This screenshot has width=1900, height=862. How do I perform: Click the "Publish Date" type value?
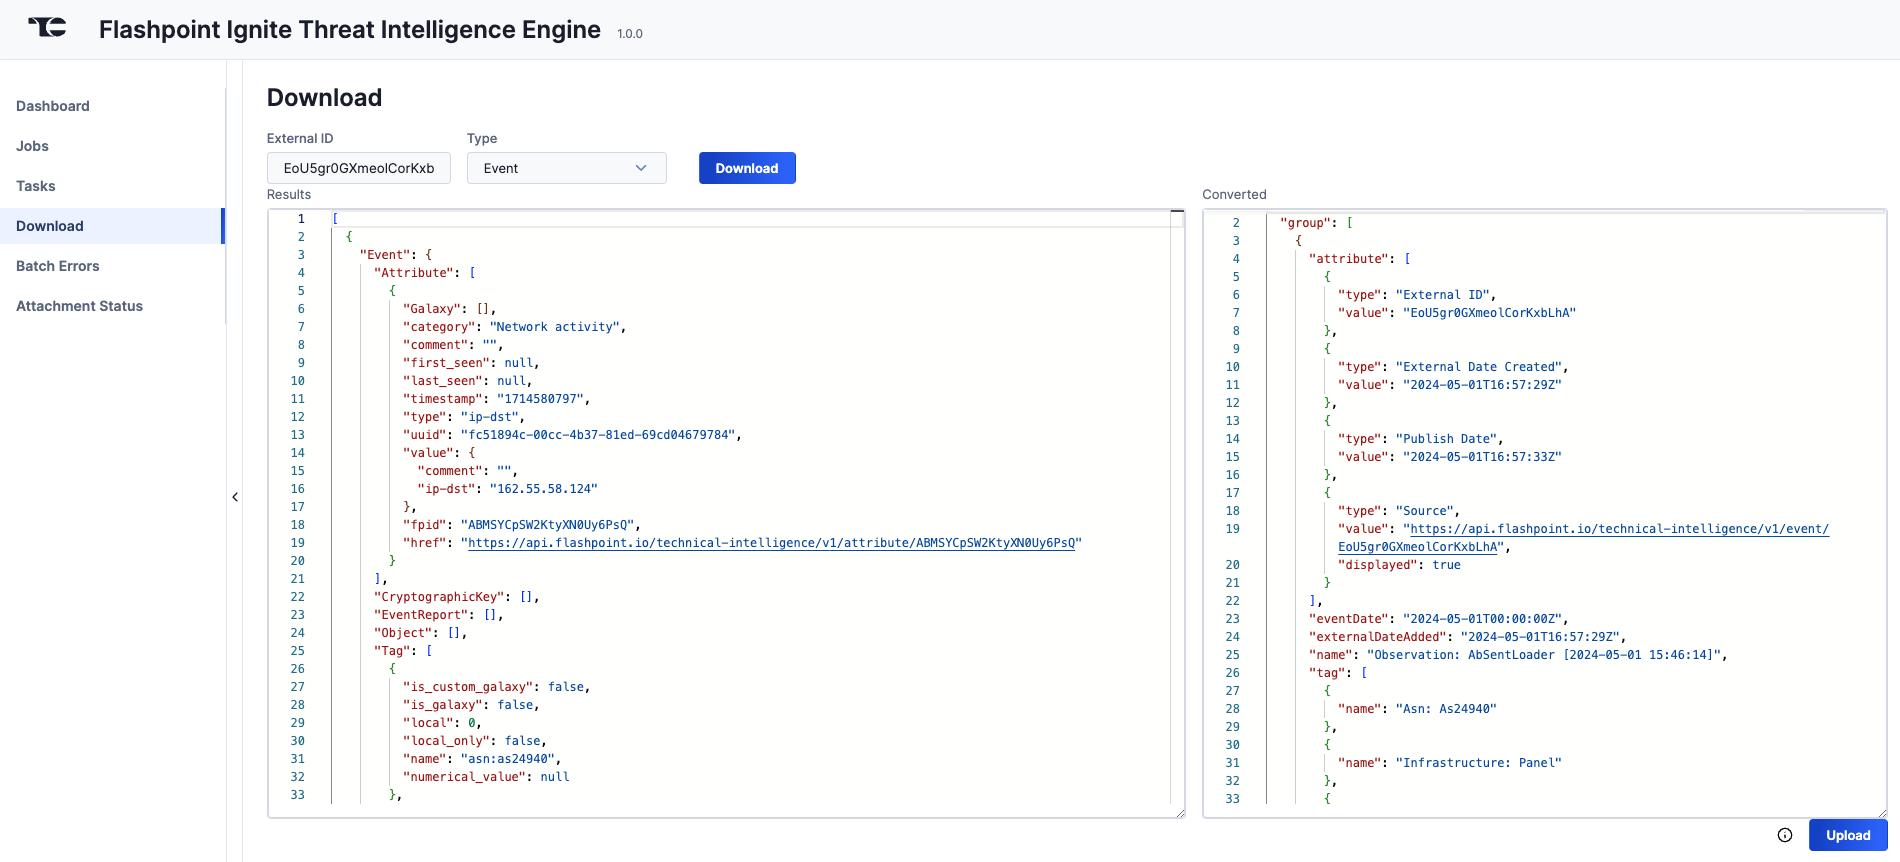1446,439
